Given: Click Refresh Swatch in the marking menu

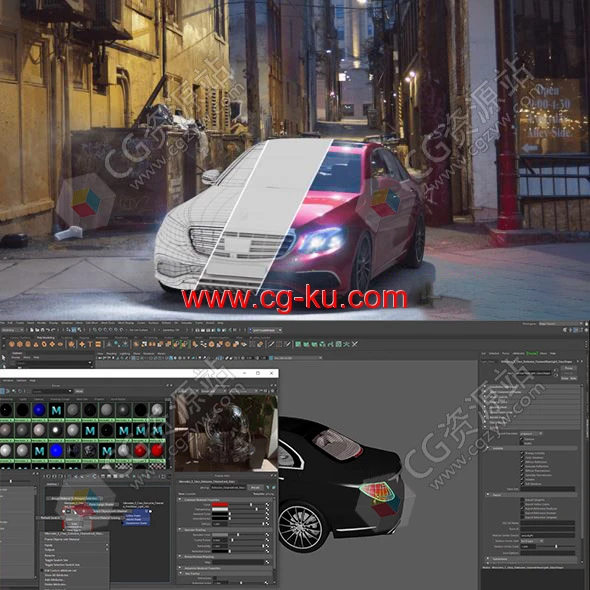Looking at the screenshot, I should [x=50, y=518].
